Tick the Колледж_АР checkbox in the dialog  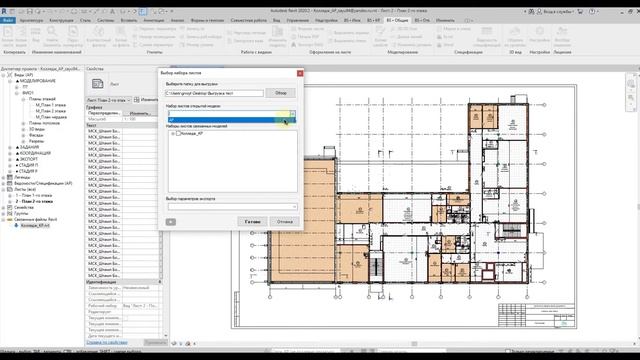tap(178, 133)
